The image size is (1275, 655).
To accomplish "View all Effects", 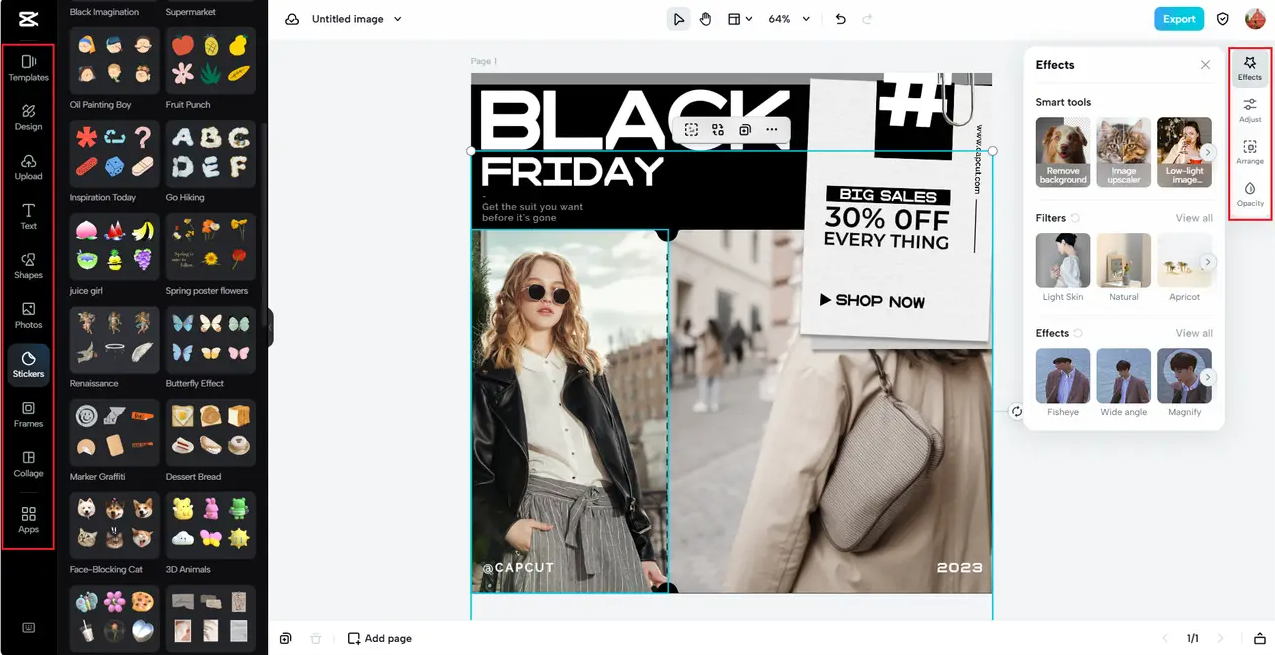I will 1194,333.
